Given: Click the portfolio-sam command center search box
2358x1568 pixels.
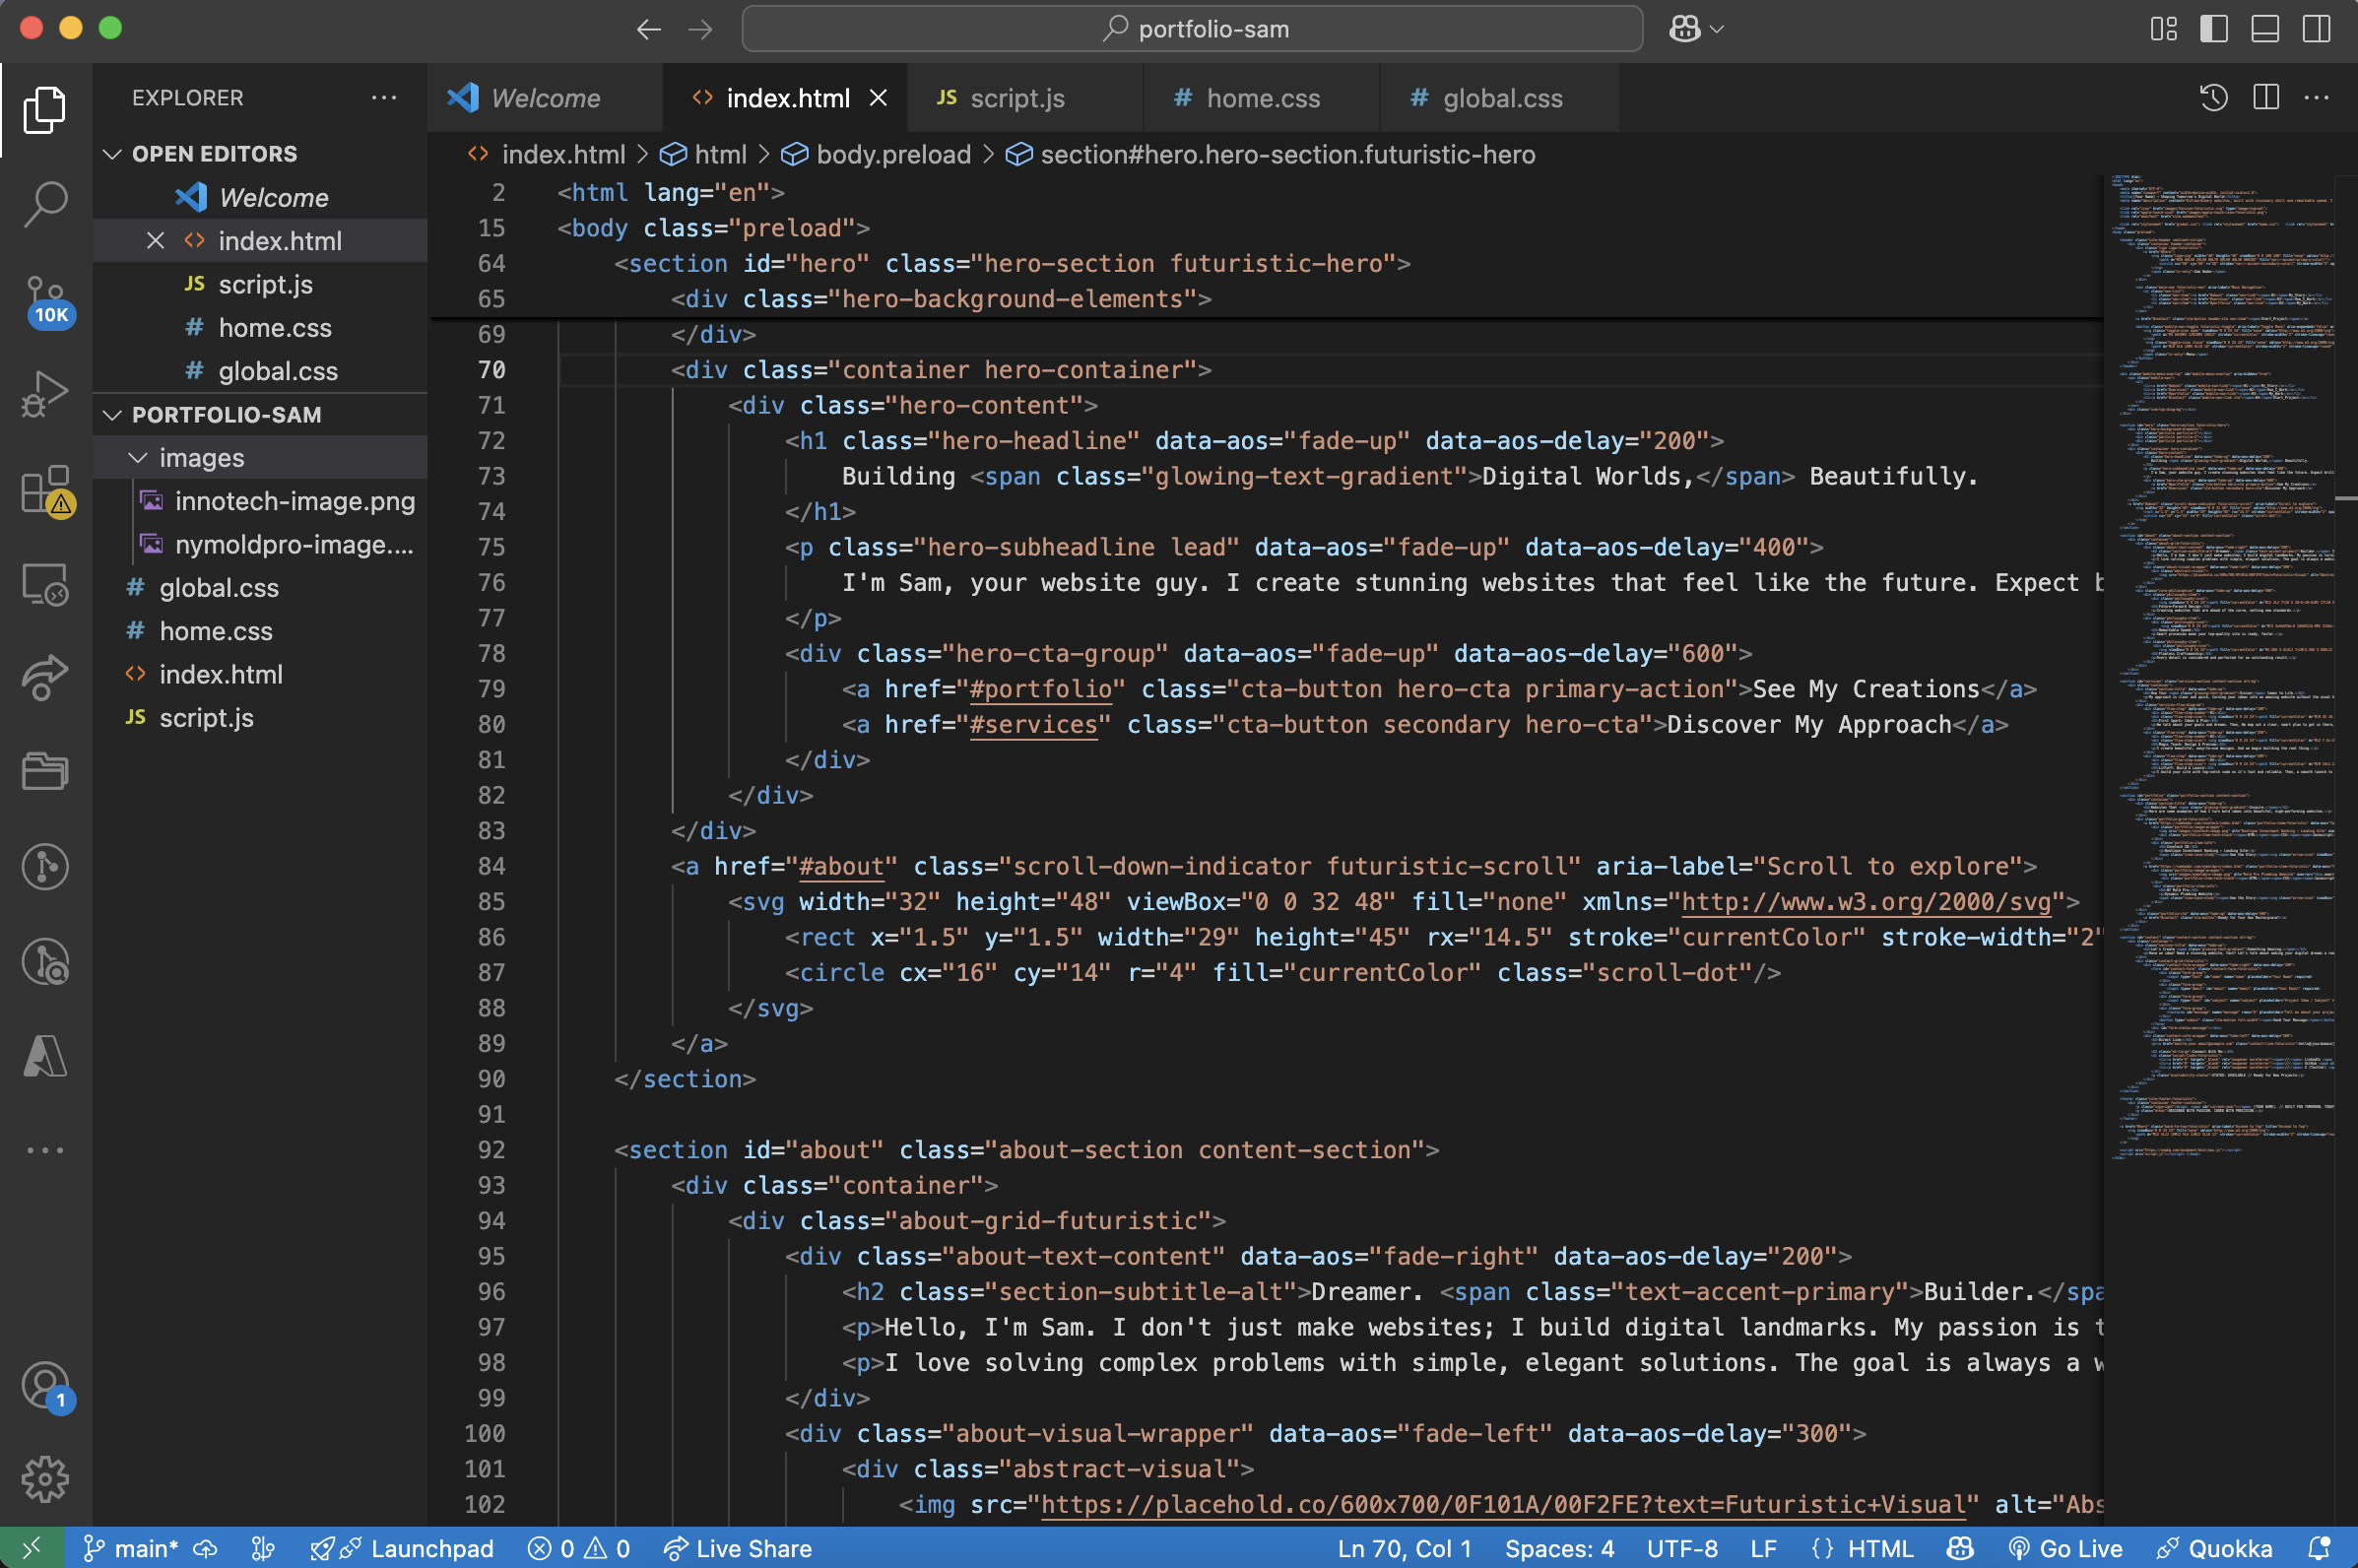Looking at the screenshot, I should pyautogui.click(x=1192, y=29).
